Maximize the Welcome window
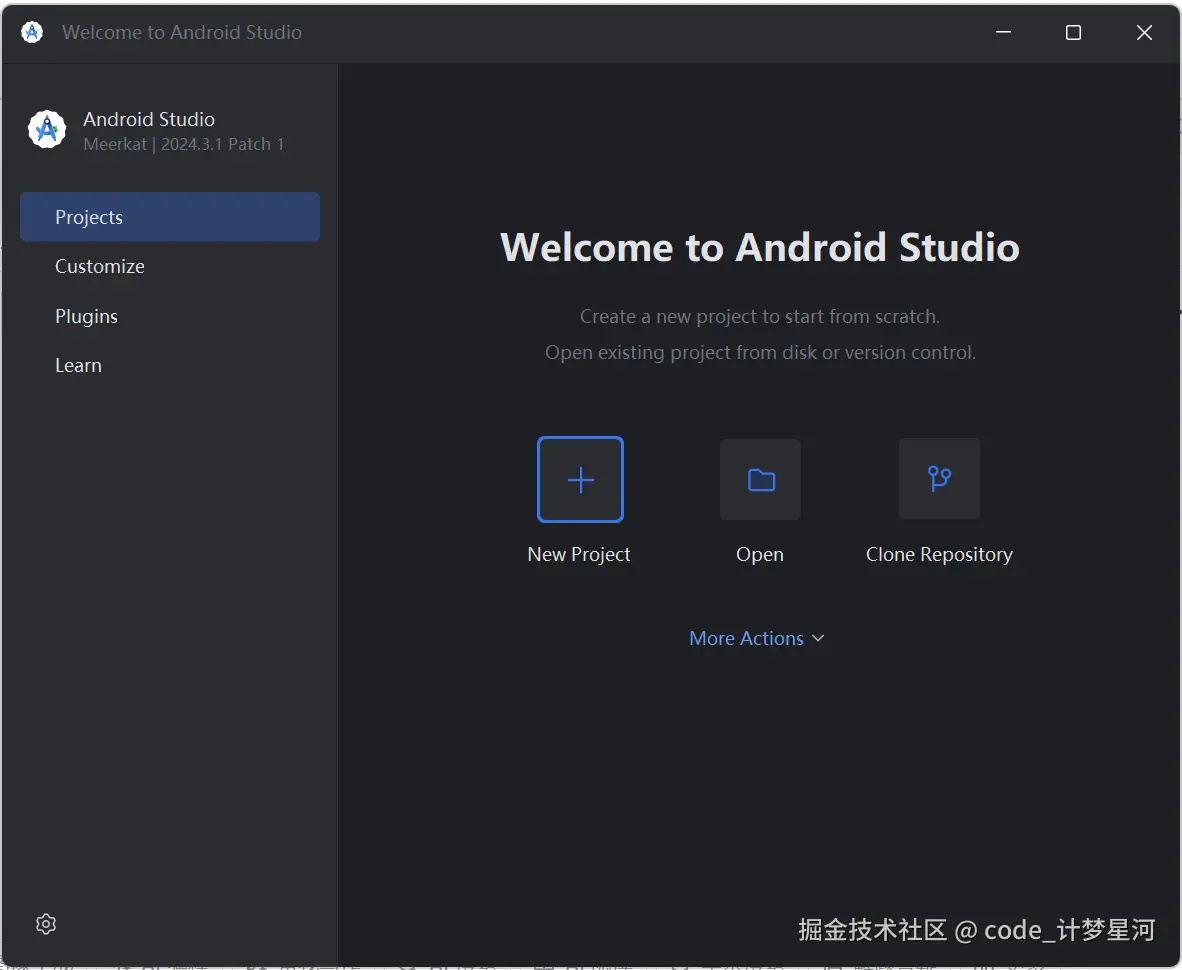Image resolution: width=1182 pixels, height=970 pixels. (1073, 32)
